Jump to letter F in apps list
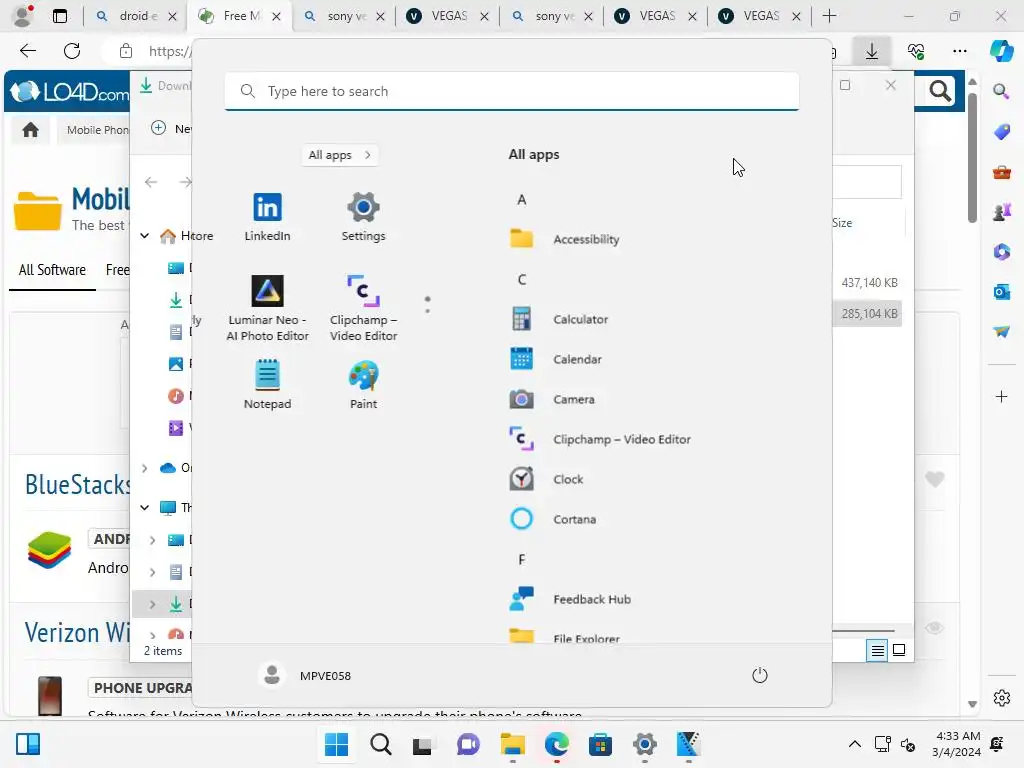This screenshot has width=1024, height=768. 522,560
